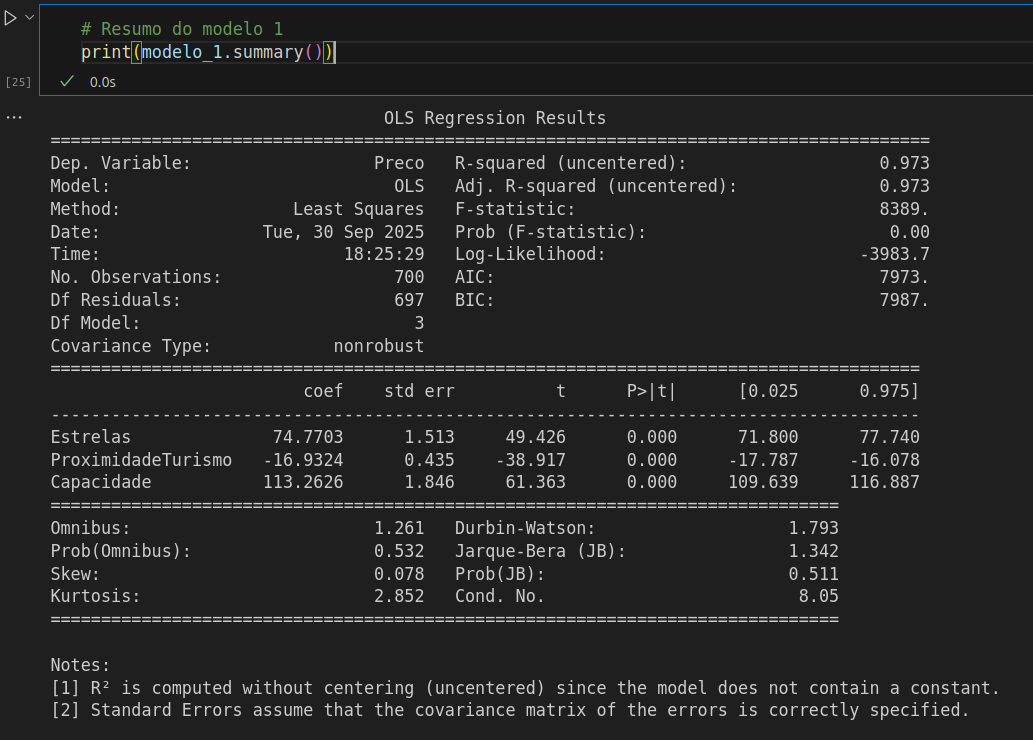Run the modelo_1 summary cell
Image resolution: width=1033 pixels, height=740 pixels.
point(10,18)
